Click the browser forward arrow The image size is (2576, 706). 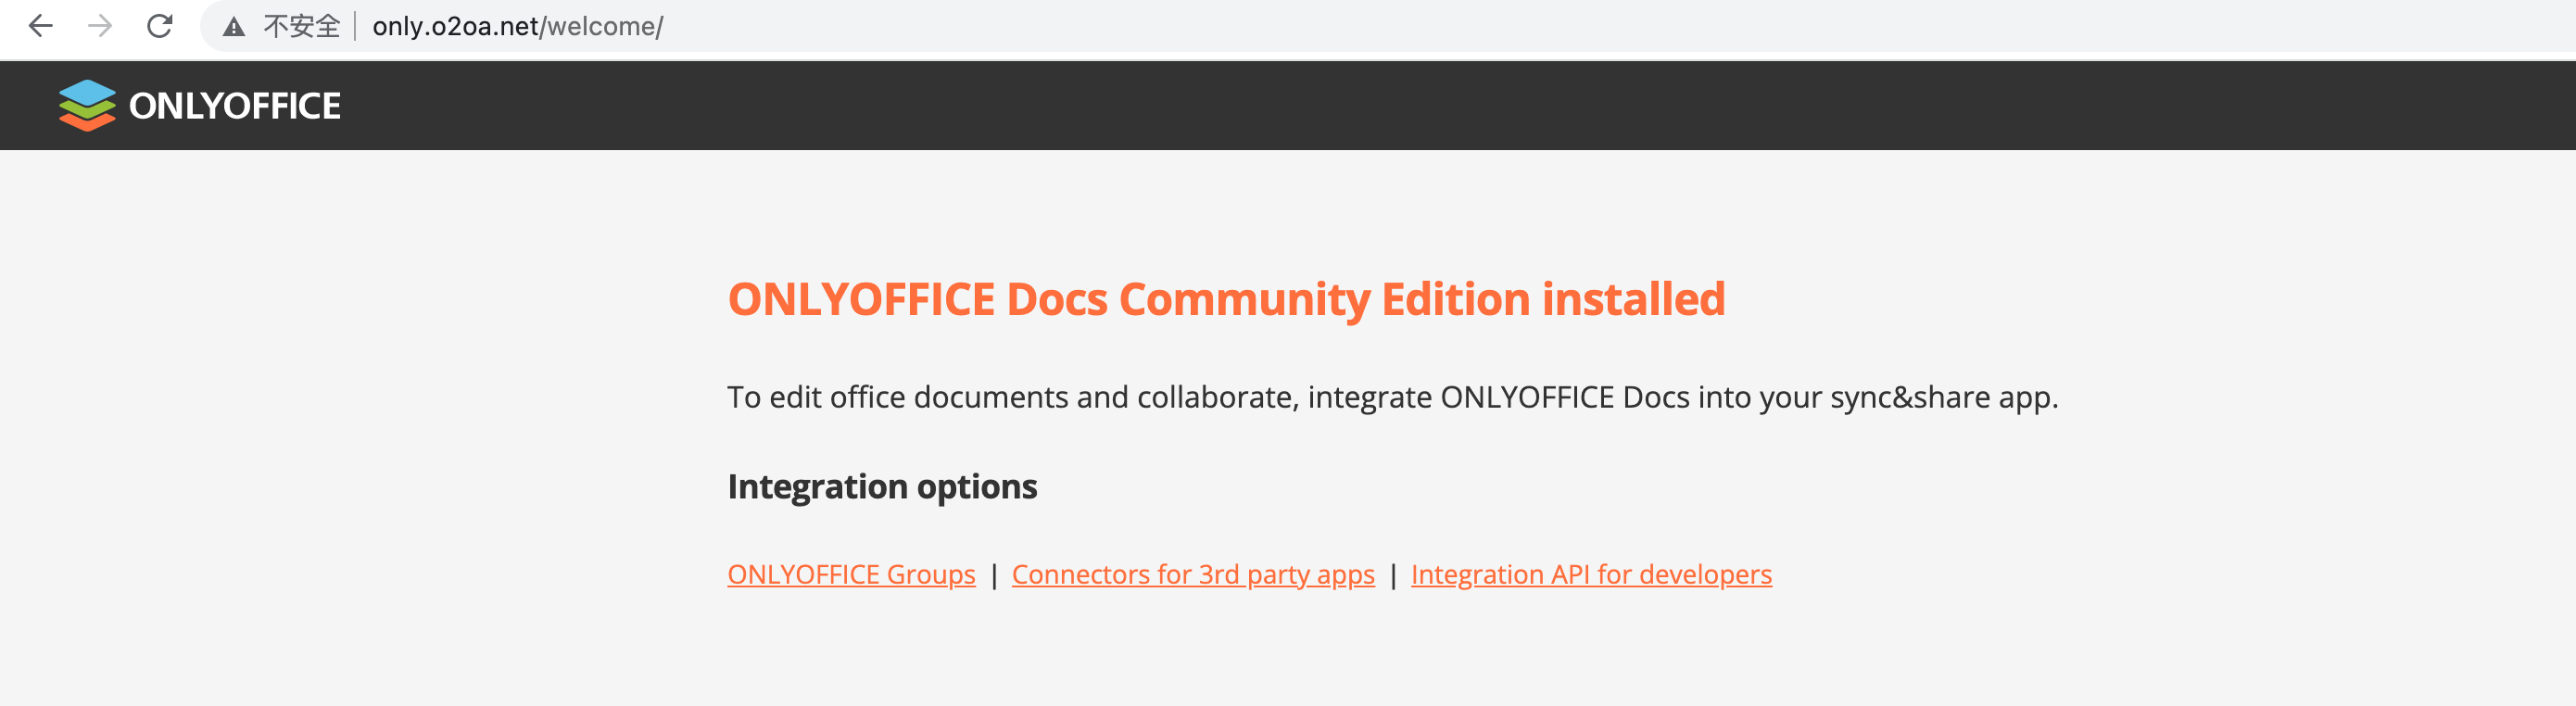(100, 26)
